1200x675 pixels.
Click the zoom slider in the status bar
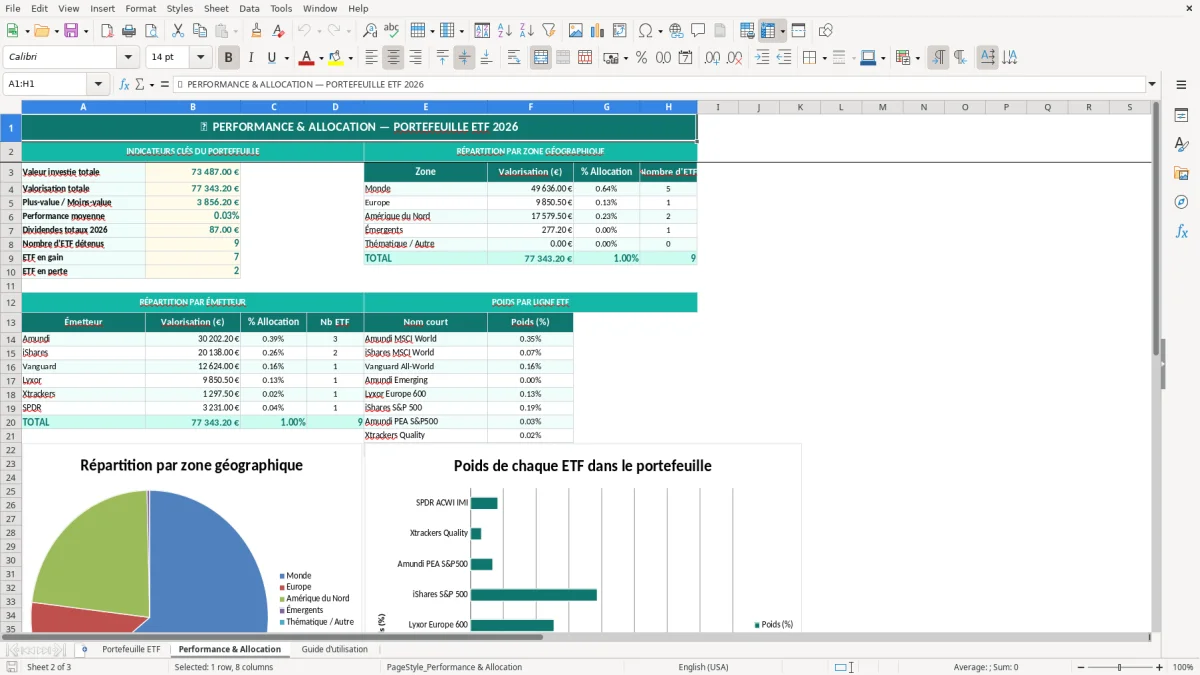click(1119, 667)
